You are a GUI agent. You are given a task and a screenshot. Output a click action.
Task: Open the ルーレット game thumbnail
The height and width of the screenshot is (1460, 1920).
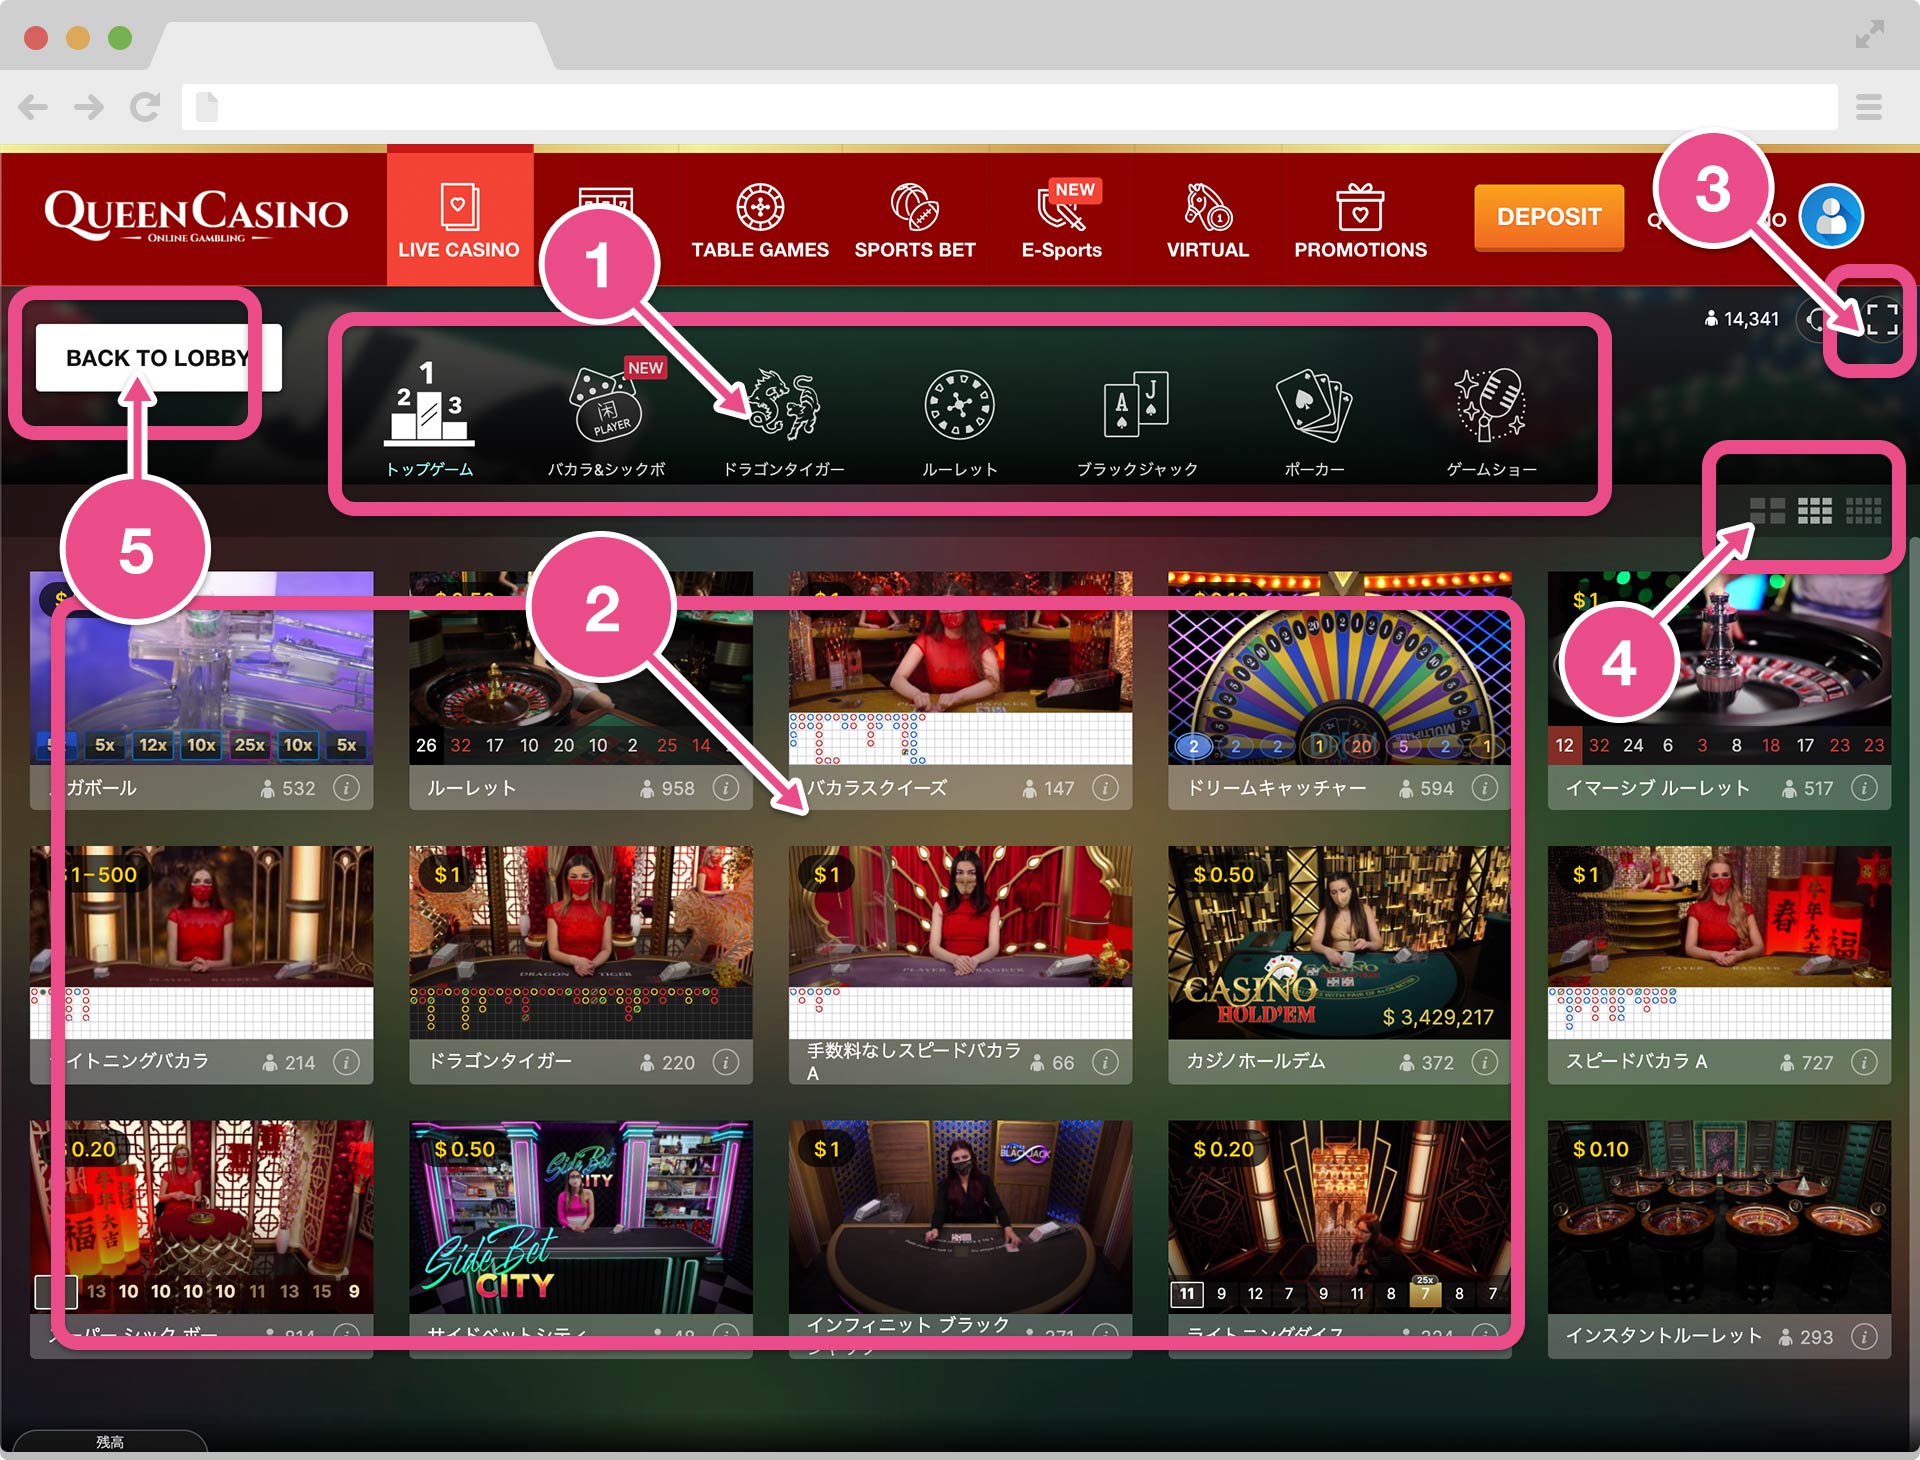click(581, 668)
